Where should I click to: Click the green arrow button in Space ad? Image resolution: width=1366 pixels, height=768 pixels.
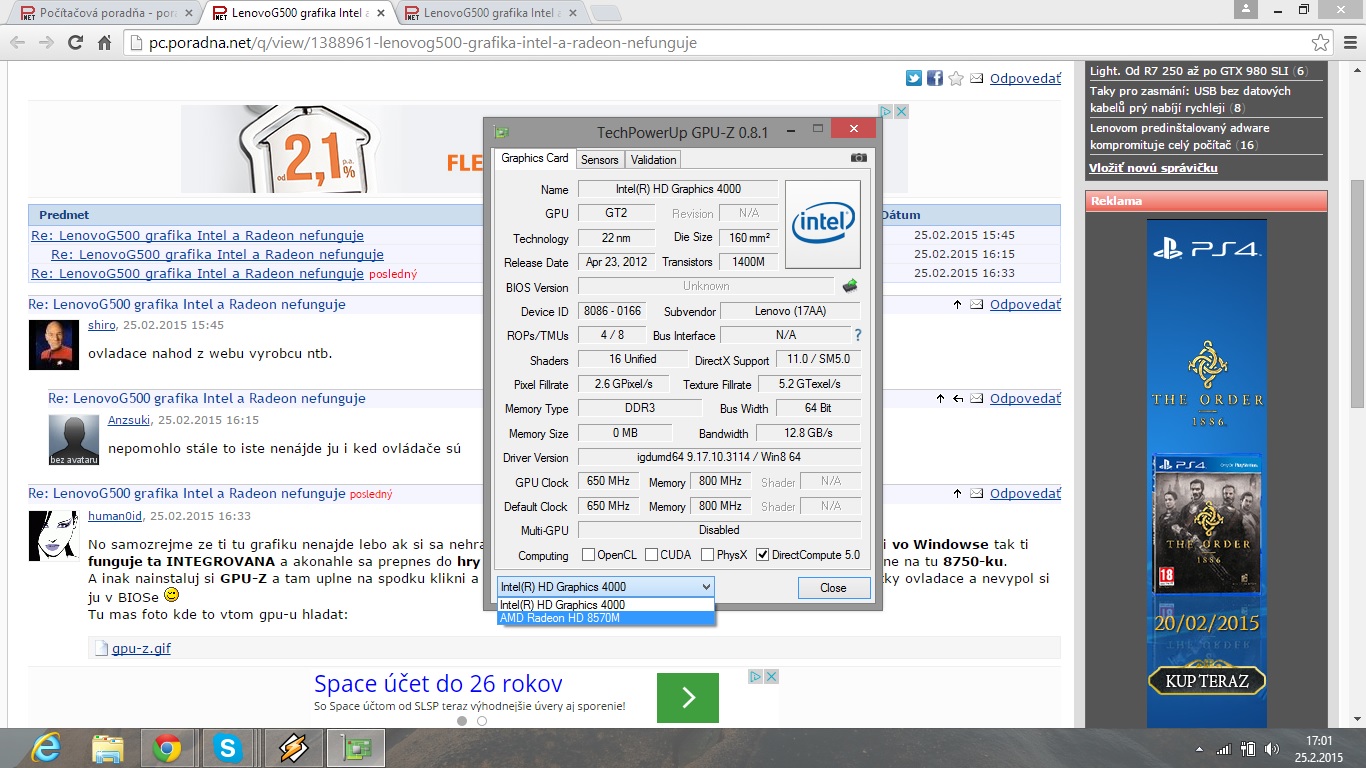tap(687, 697)
